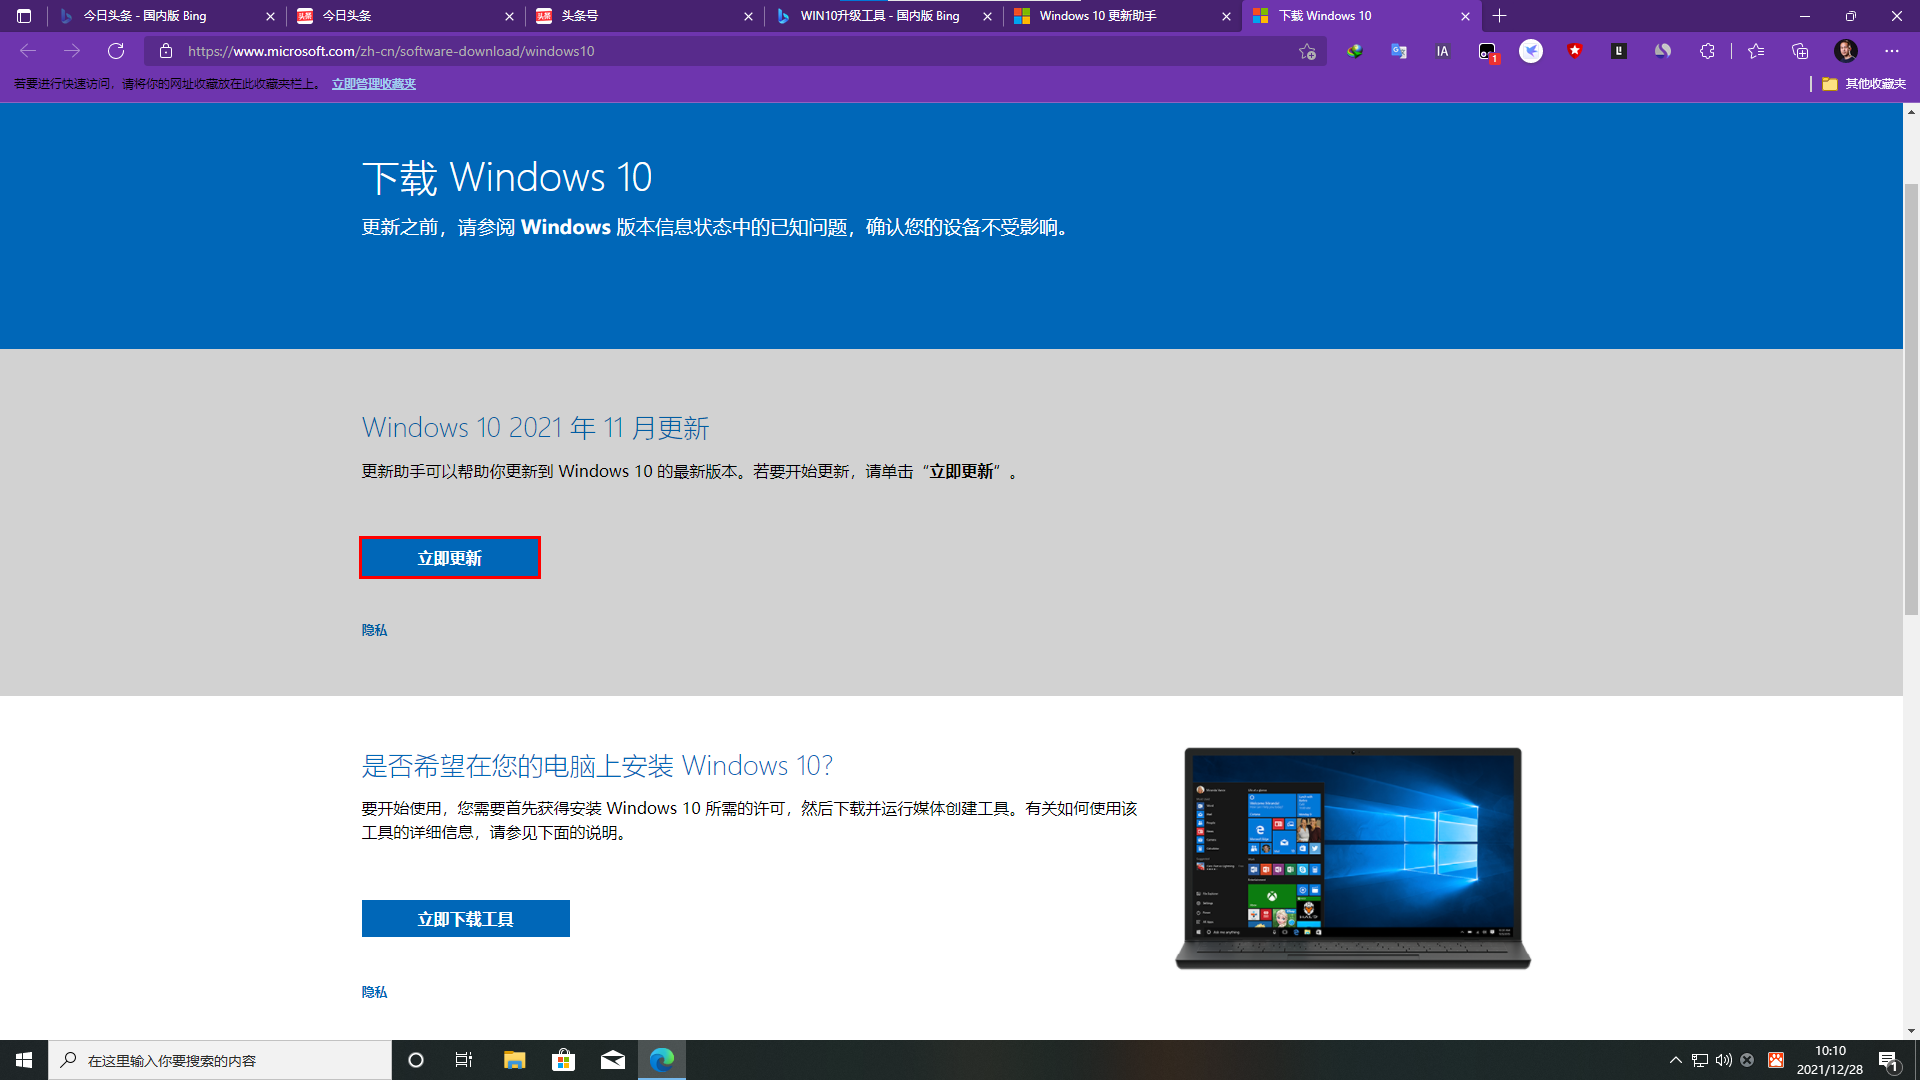Screen dimensions: 1920x1080
Task: Open extension icon with red badge 1
Action: pyautogui.click(x=1488, y=52)
